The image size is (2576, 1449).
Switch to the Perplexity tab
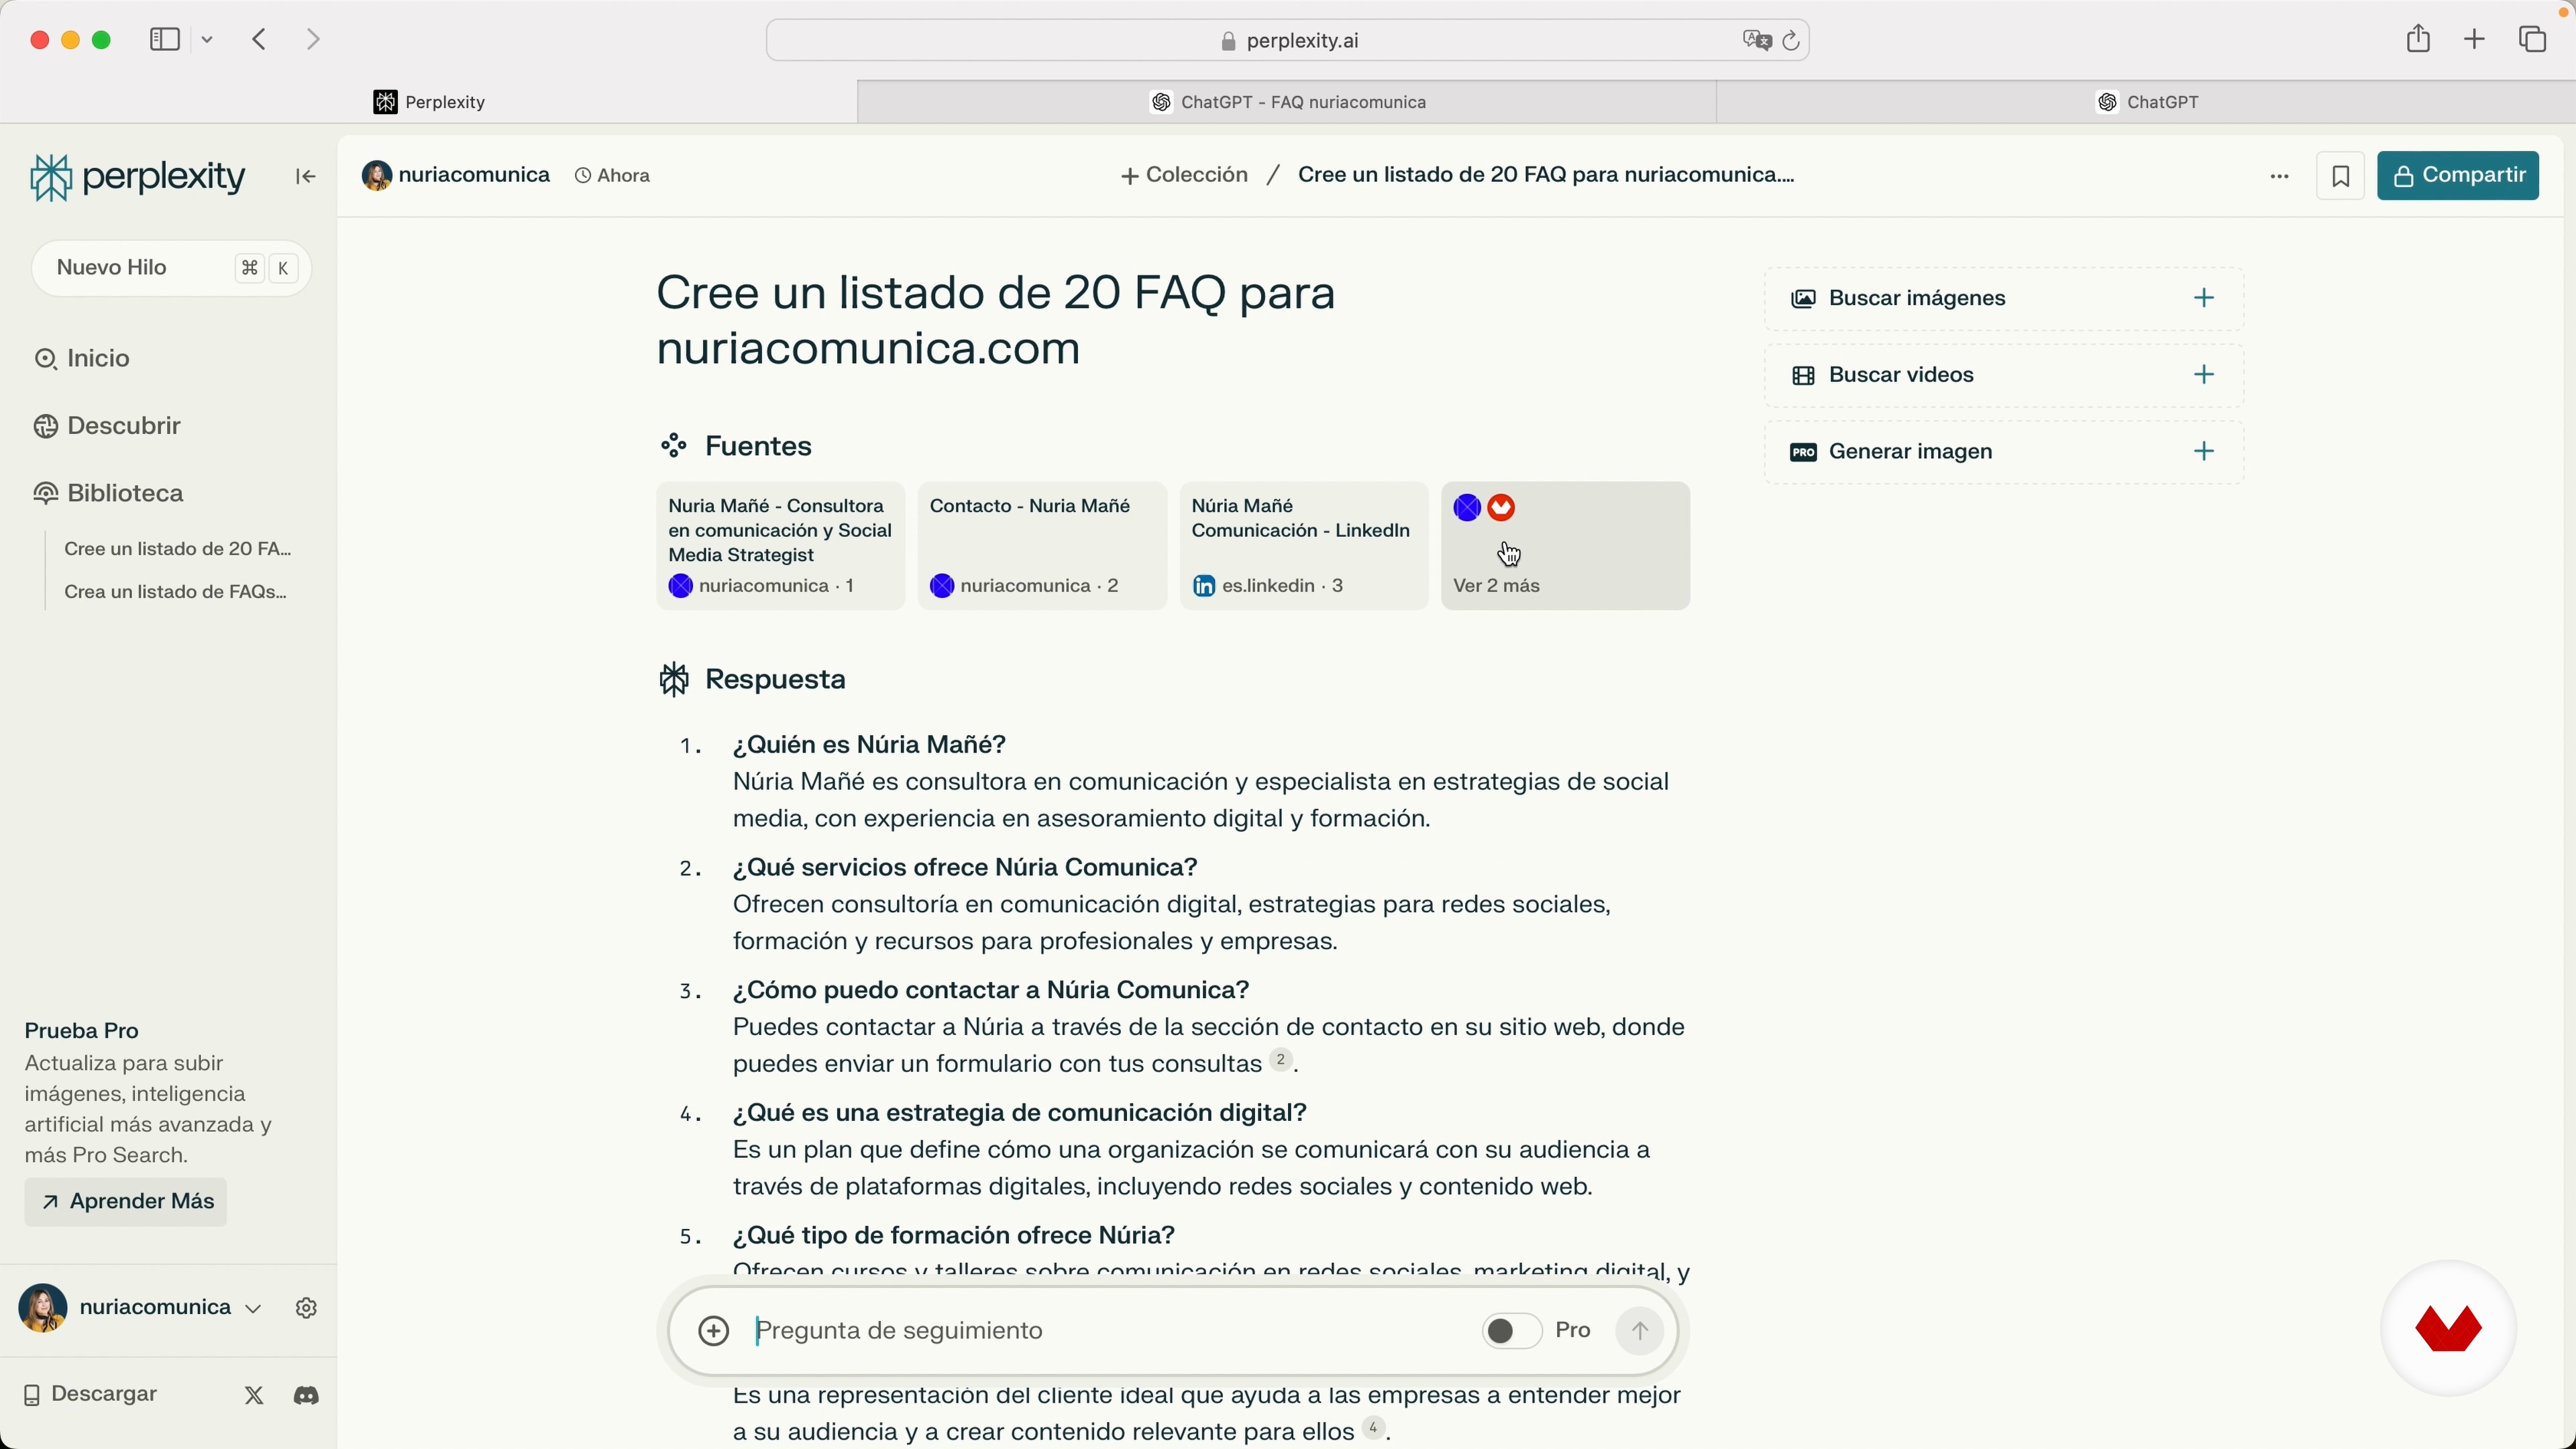point(429,102)
